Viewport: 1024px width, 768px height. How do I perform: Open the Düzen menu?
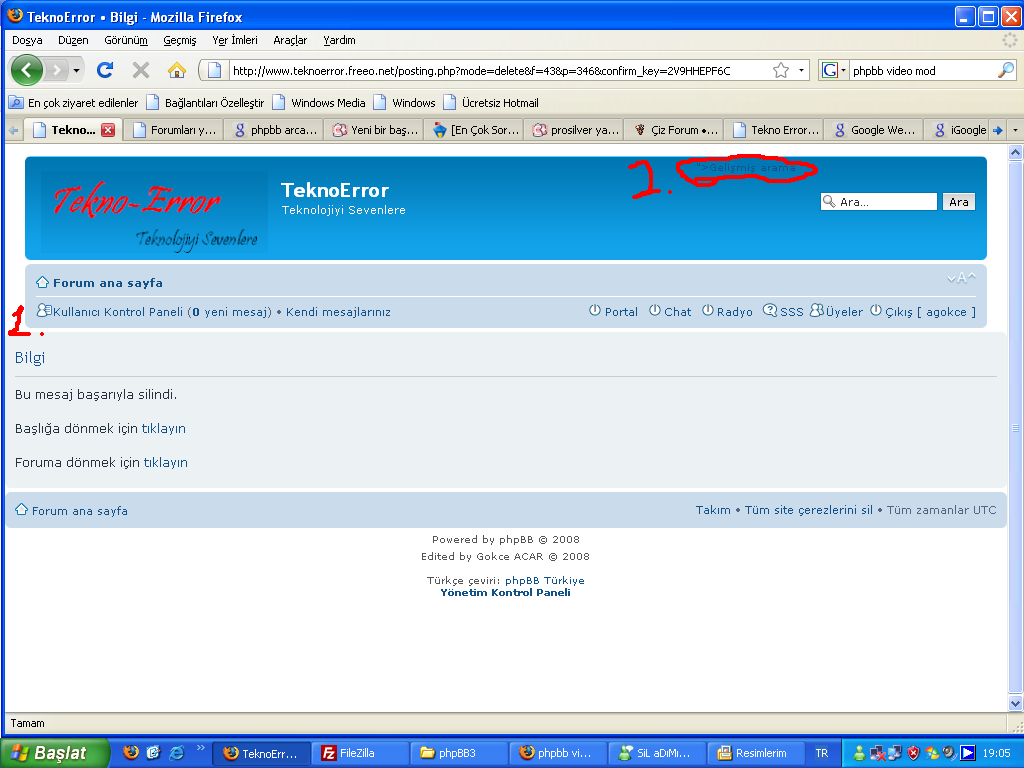coord(73,40)
